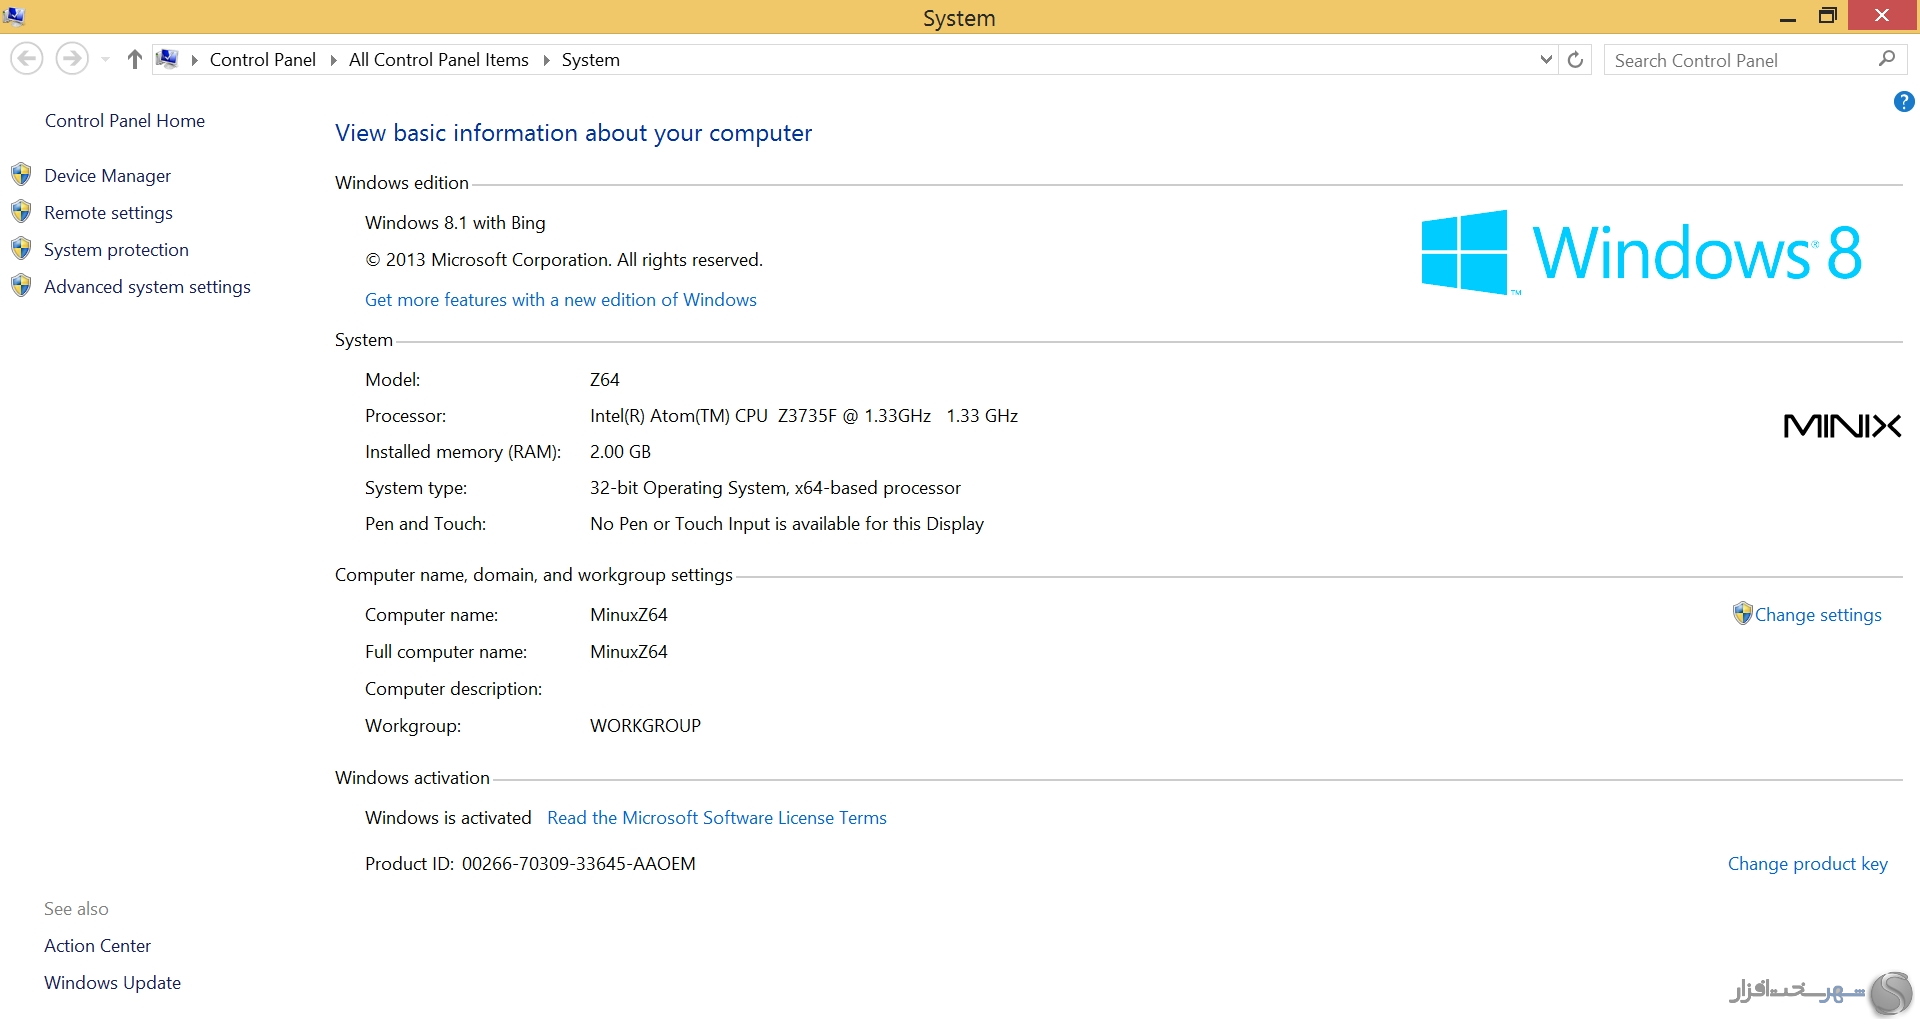Open Remote settings

[108, 213]
